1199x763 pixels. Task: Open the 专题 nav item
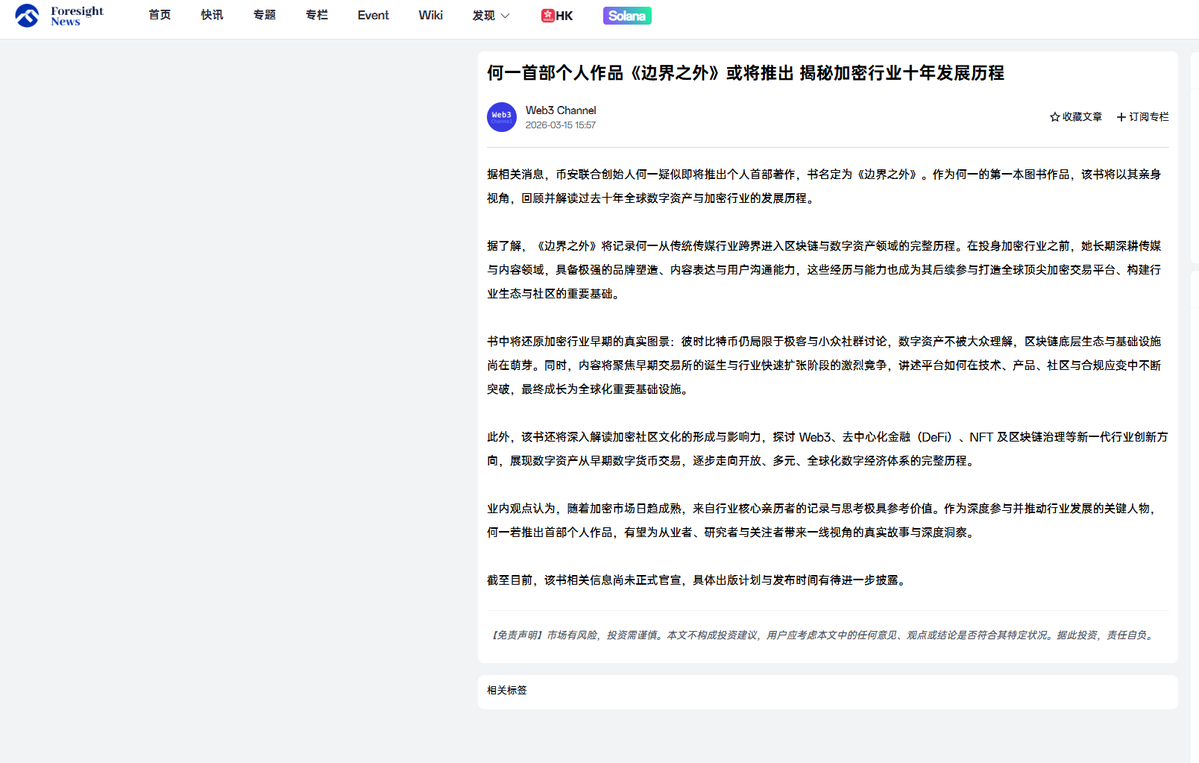click(265, 15)
